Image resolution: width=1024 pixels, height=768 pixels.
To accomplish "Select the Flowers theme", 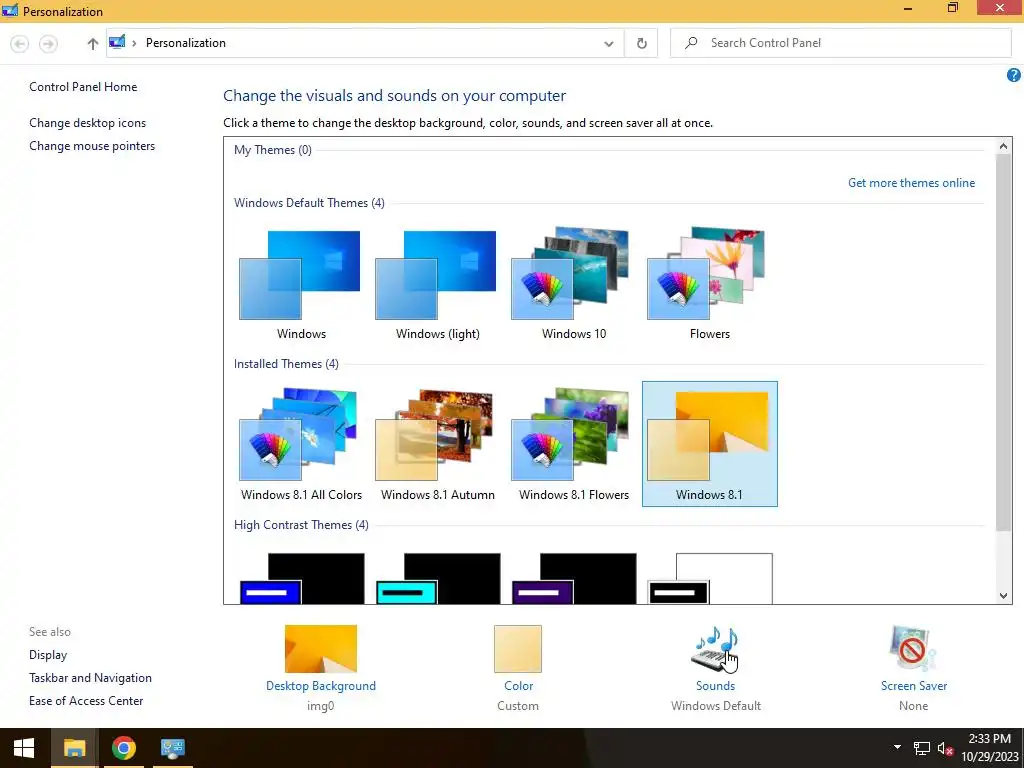I will tap(709, 285).
